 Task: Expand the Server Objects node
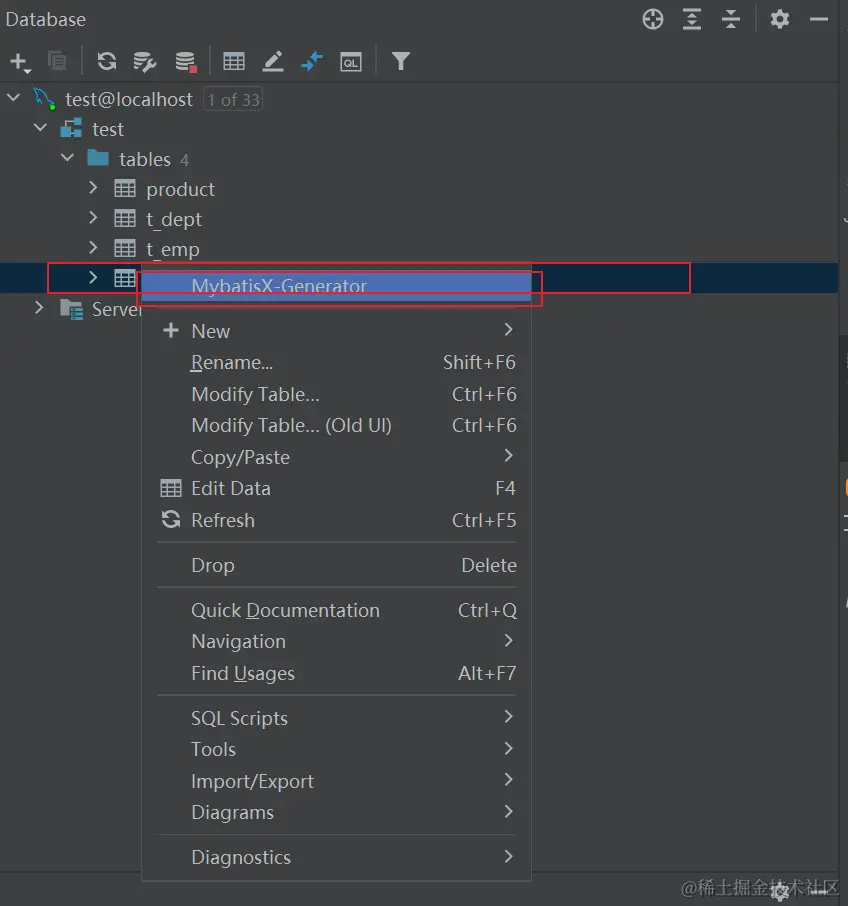click(39, 308)
